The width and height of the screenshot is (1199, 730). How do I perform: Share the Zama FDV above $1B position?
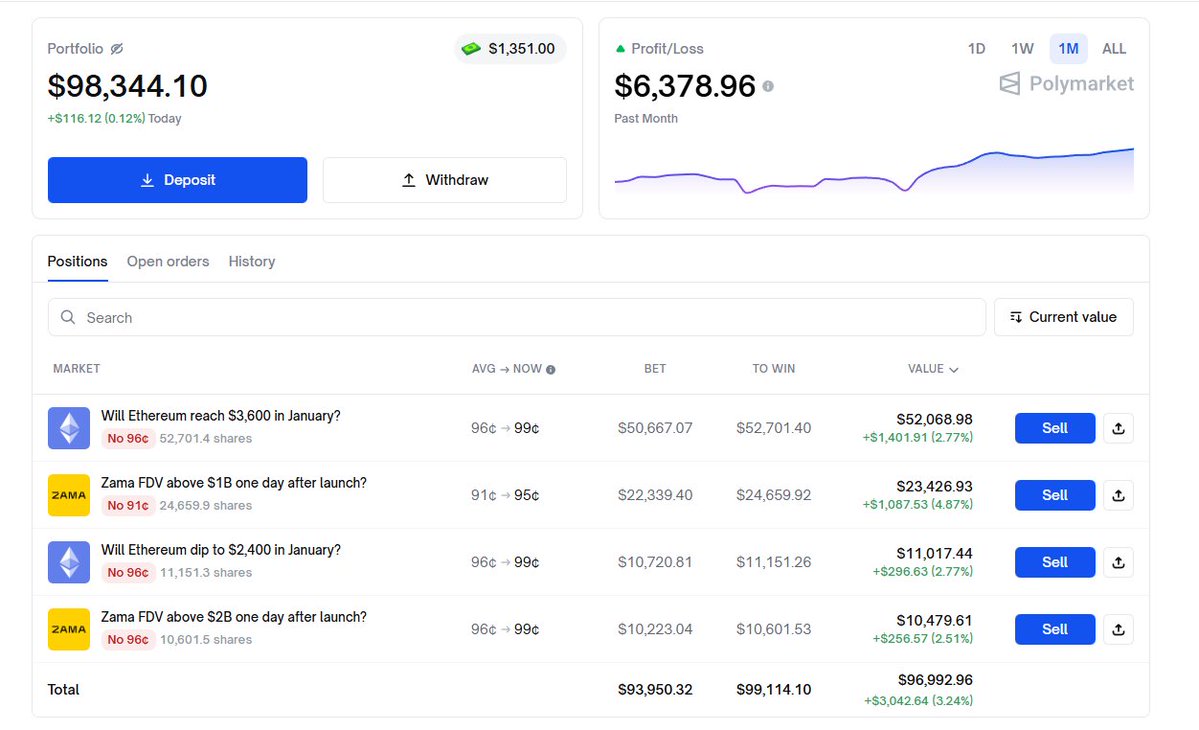1118,495
